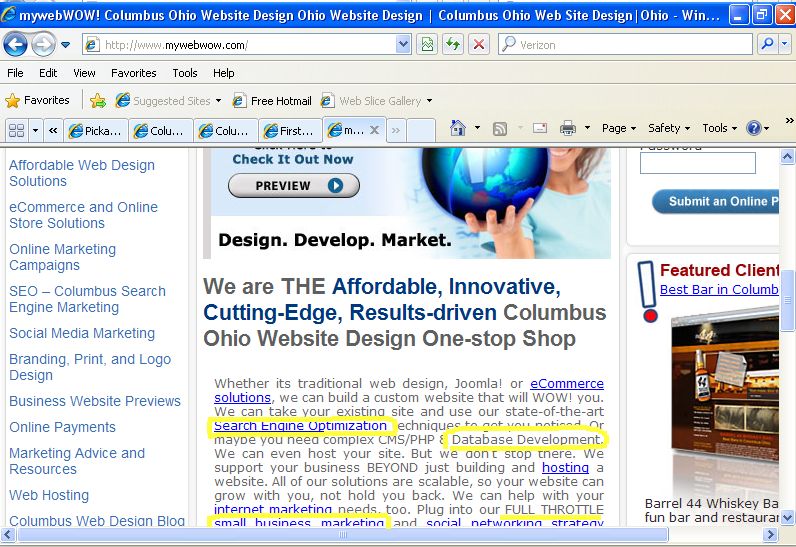Start search with the magnifier button
Image resolution: width=796 pixels, height=547 pixels.
tap(768, 45)
